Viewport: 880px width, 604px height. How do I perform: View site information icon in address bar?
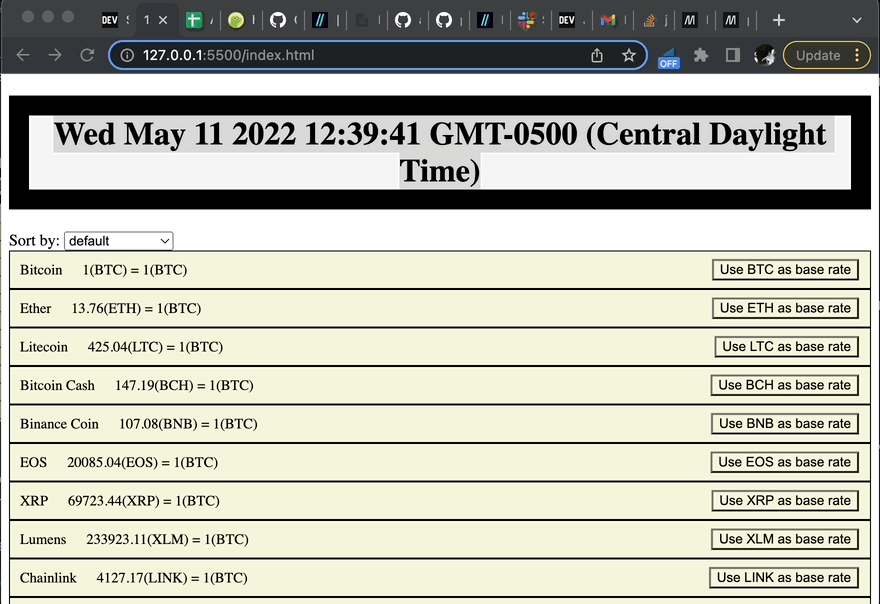[x=127, y=55]
